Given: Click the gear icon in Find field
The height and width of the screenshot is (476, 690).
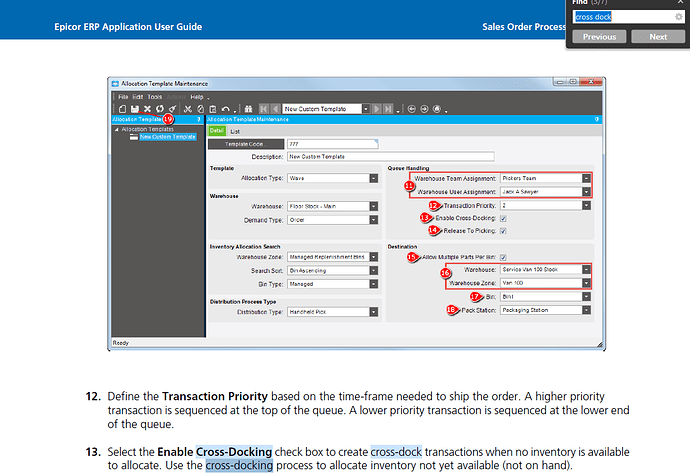Looking at the screenshot, I should [x=679, y=17].
